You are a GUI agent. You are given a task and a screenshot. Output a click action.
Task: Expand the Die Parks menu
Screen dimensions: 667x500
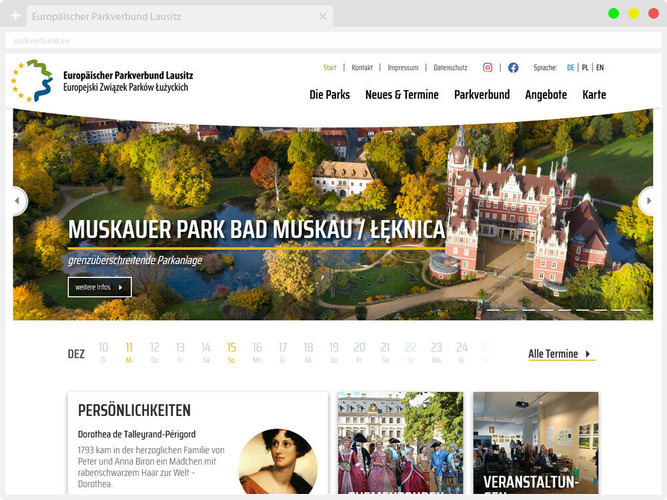(x=329, y=95)
